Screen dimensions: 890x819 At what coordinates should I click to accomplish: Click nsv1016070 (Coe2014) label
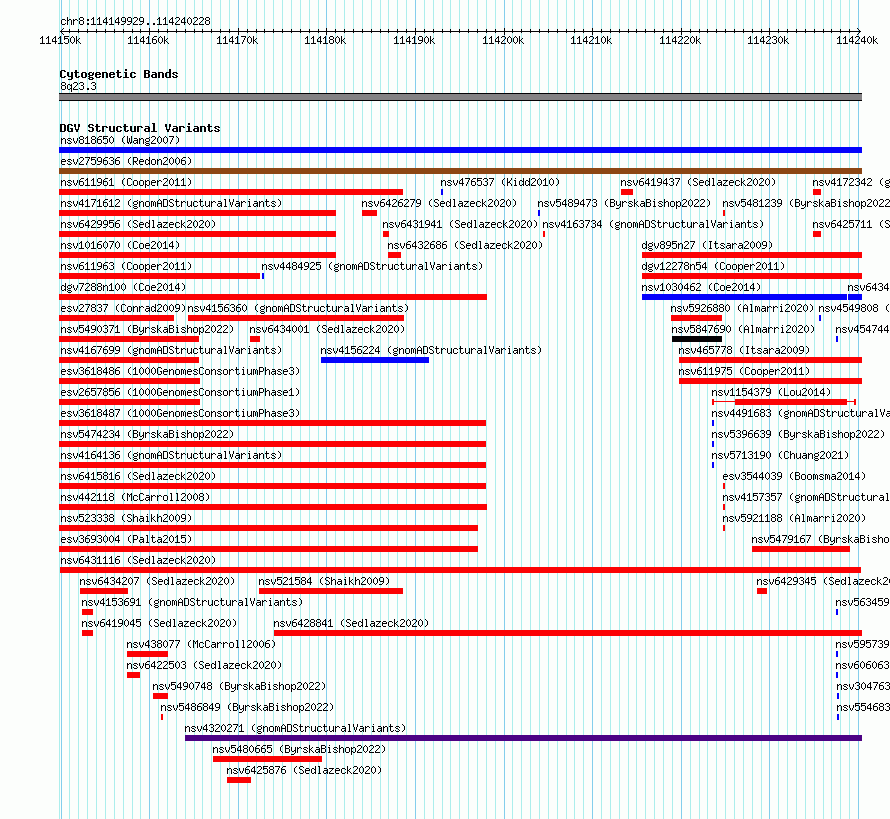[120, 245]
